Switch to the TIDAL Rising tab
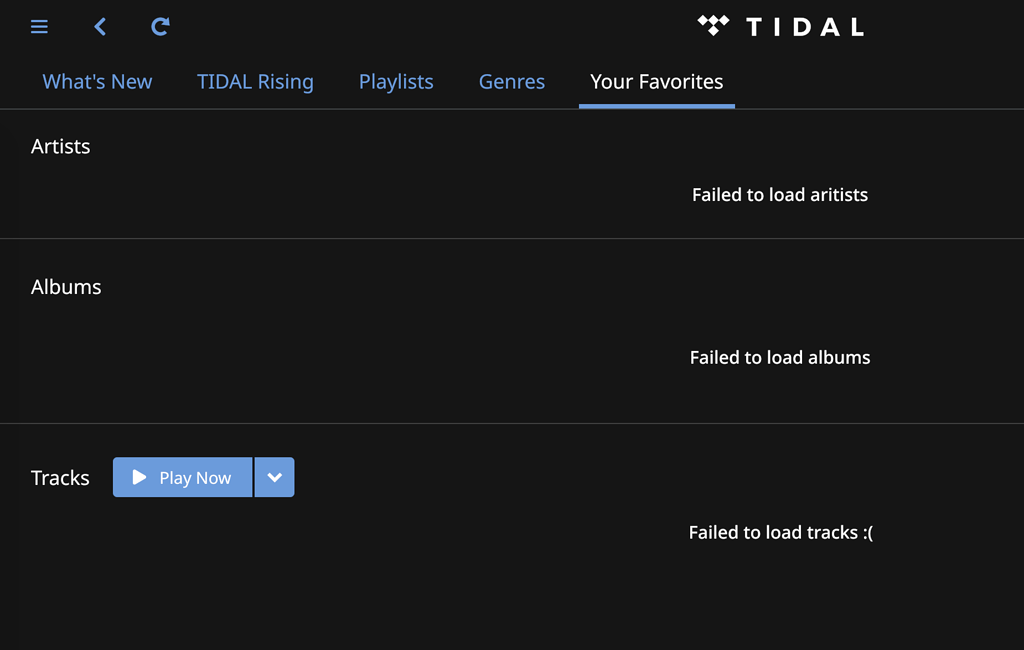The width and height of the screenshot is (1024, 650). 255,81
